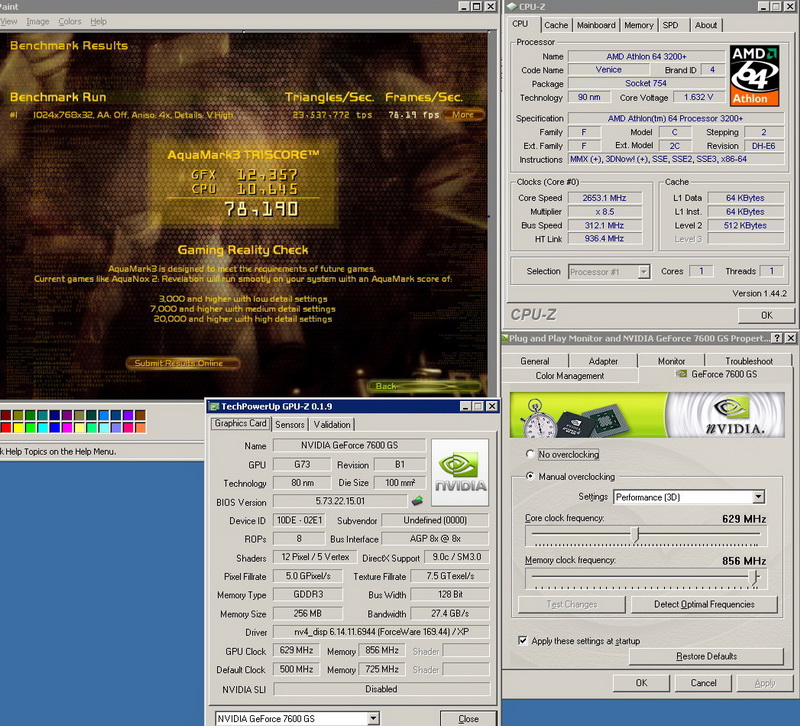Image resolution: width=800 pixels, height=726 pixels.
Task: Click the Core clock frequency slider handle
Action: pos(635,535)
